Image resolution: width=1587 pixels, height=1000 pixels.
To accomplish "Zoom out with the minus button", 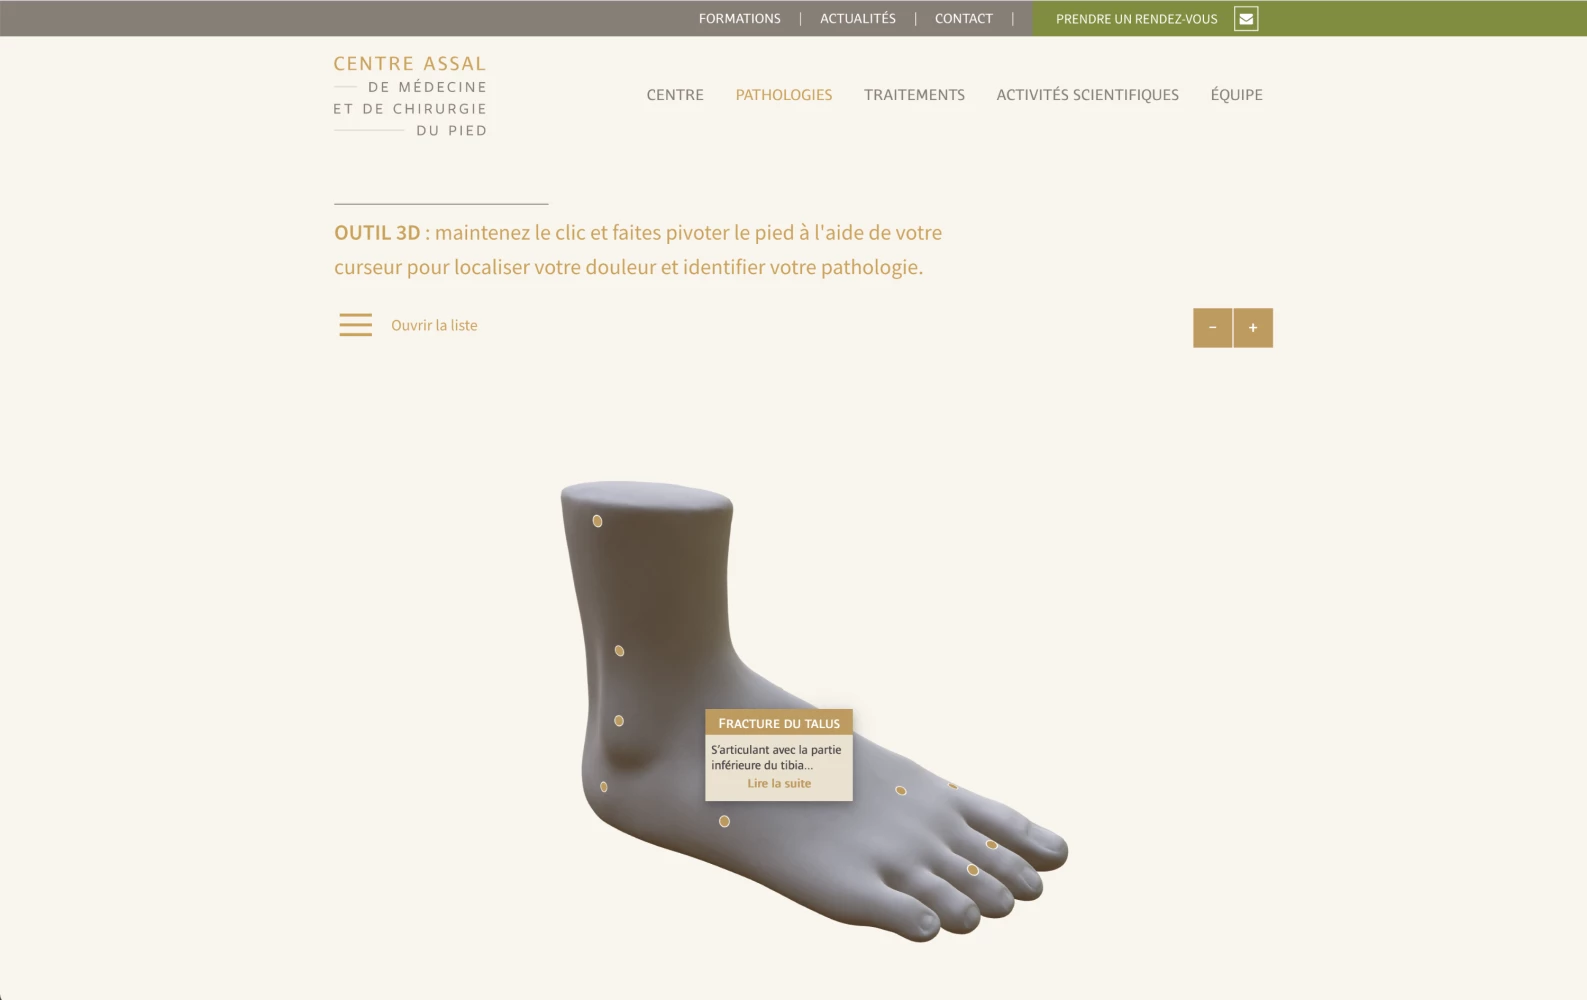I will (x=1212, y=328).
